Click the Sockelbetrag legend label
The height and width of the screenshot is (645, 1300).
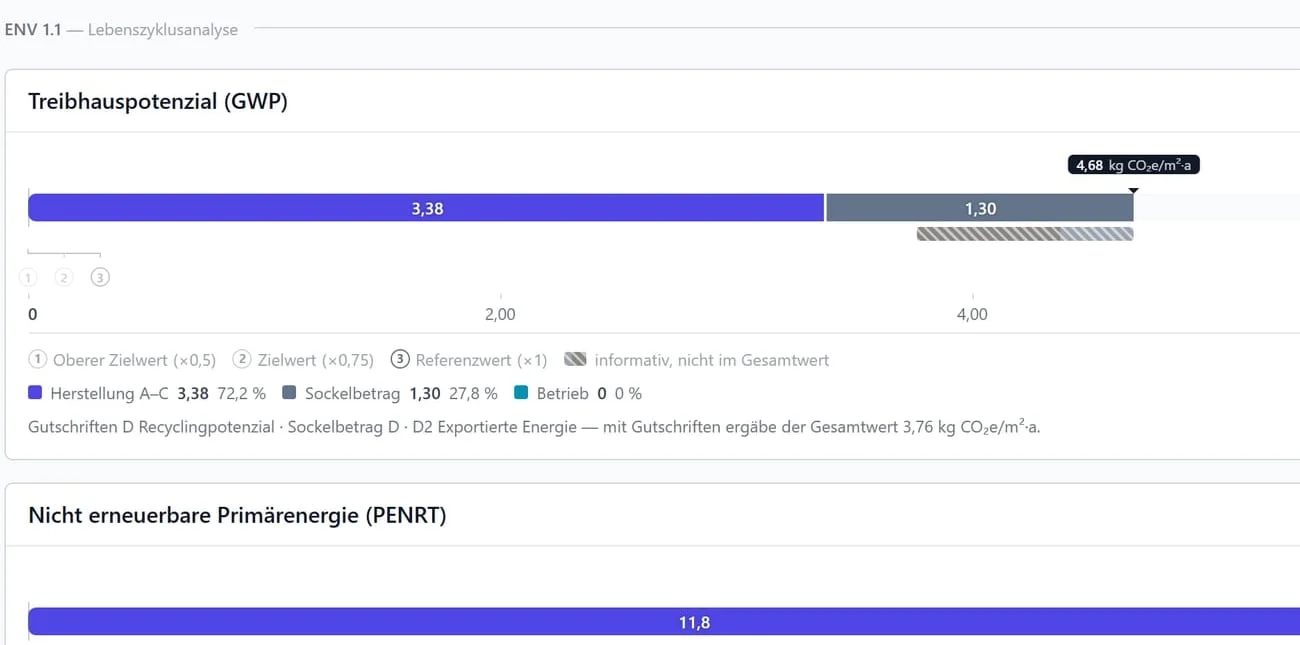pyautogui.click(x=353, y=393)
